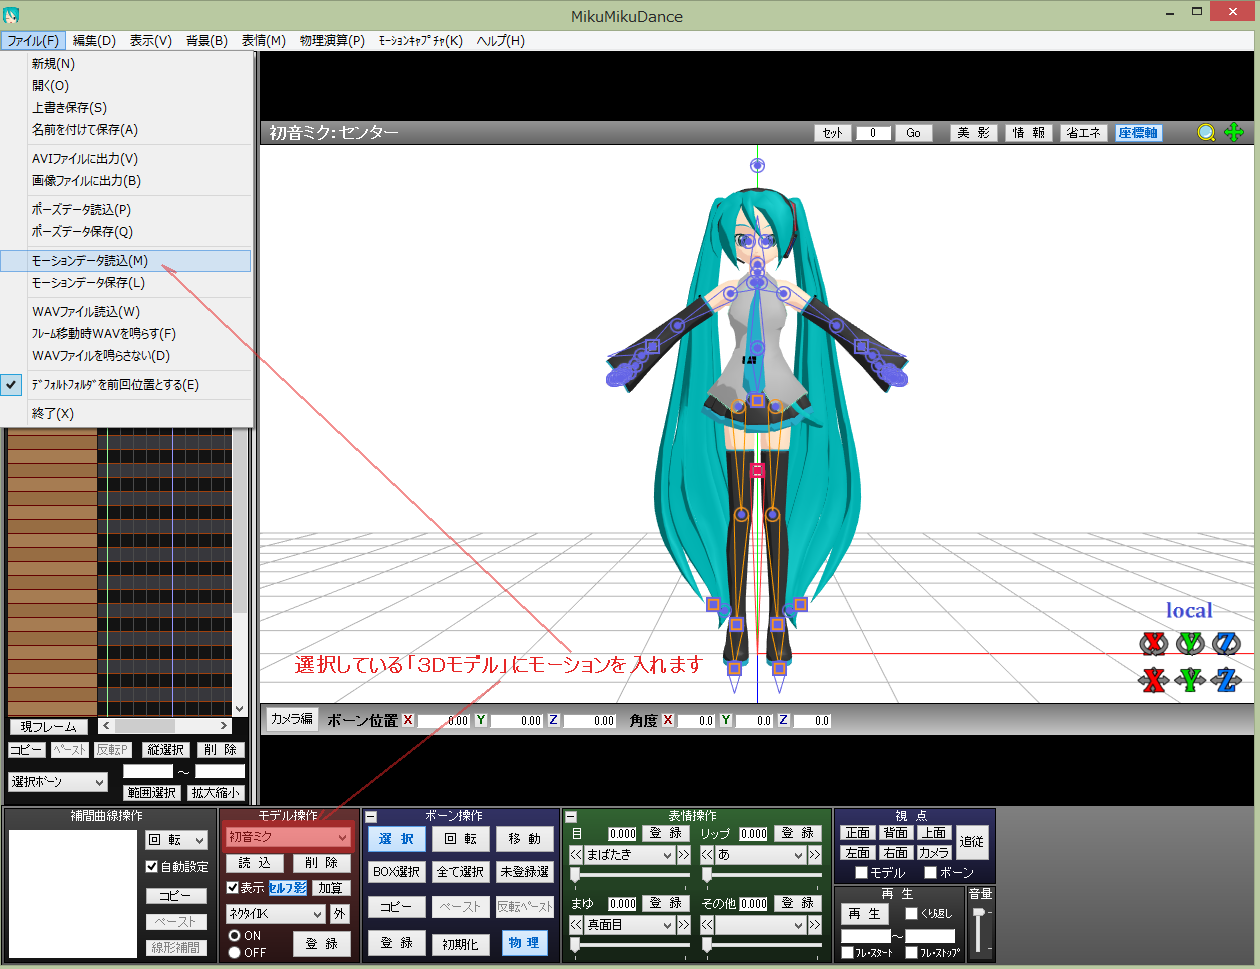Click the green Y move axis icon

pyautogui.click(x=1190, y=680)
